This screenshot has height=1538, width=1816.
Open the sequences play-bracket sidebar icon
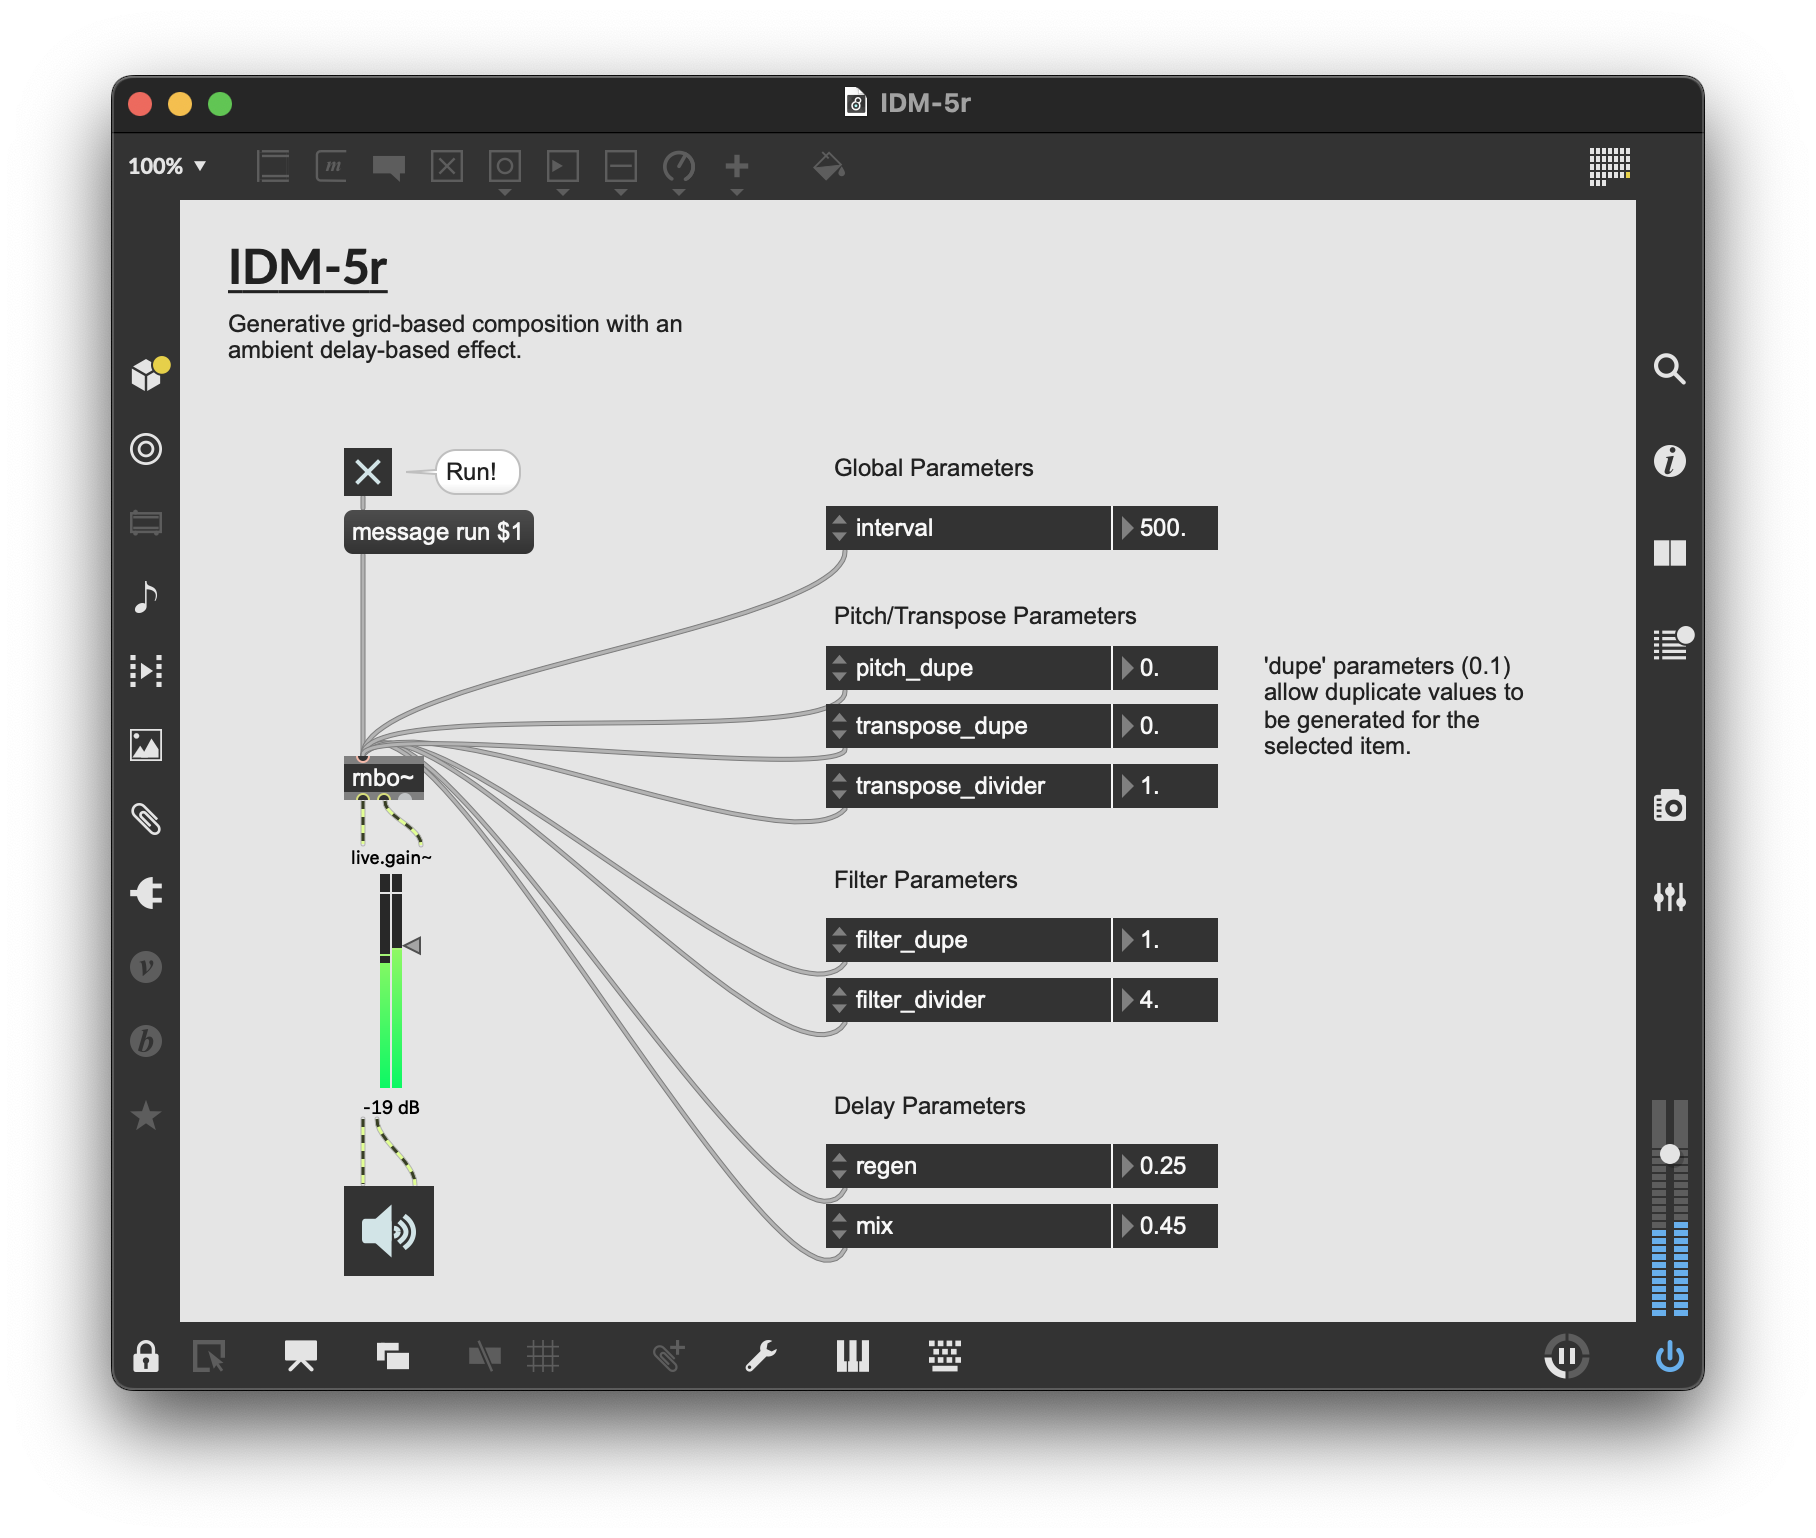tap(146, 670)
